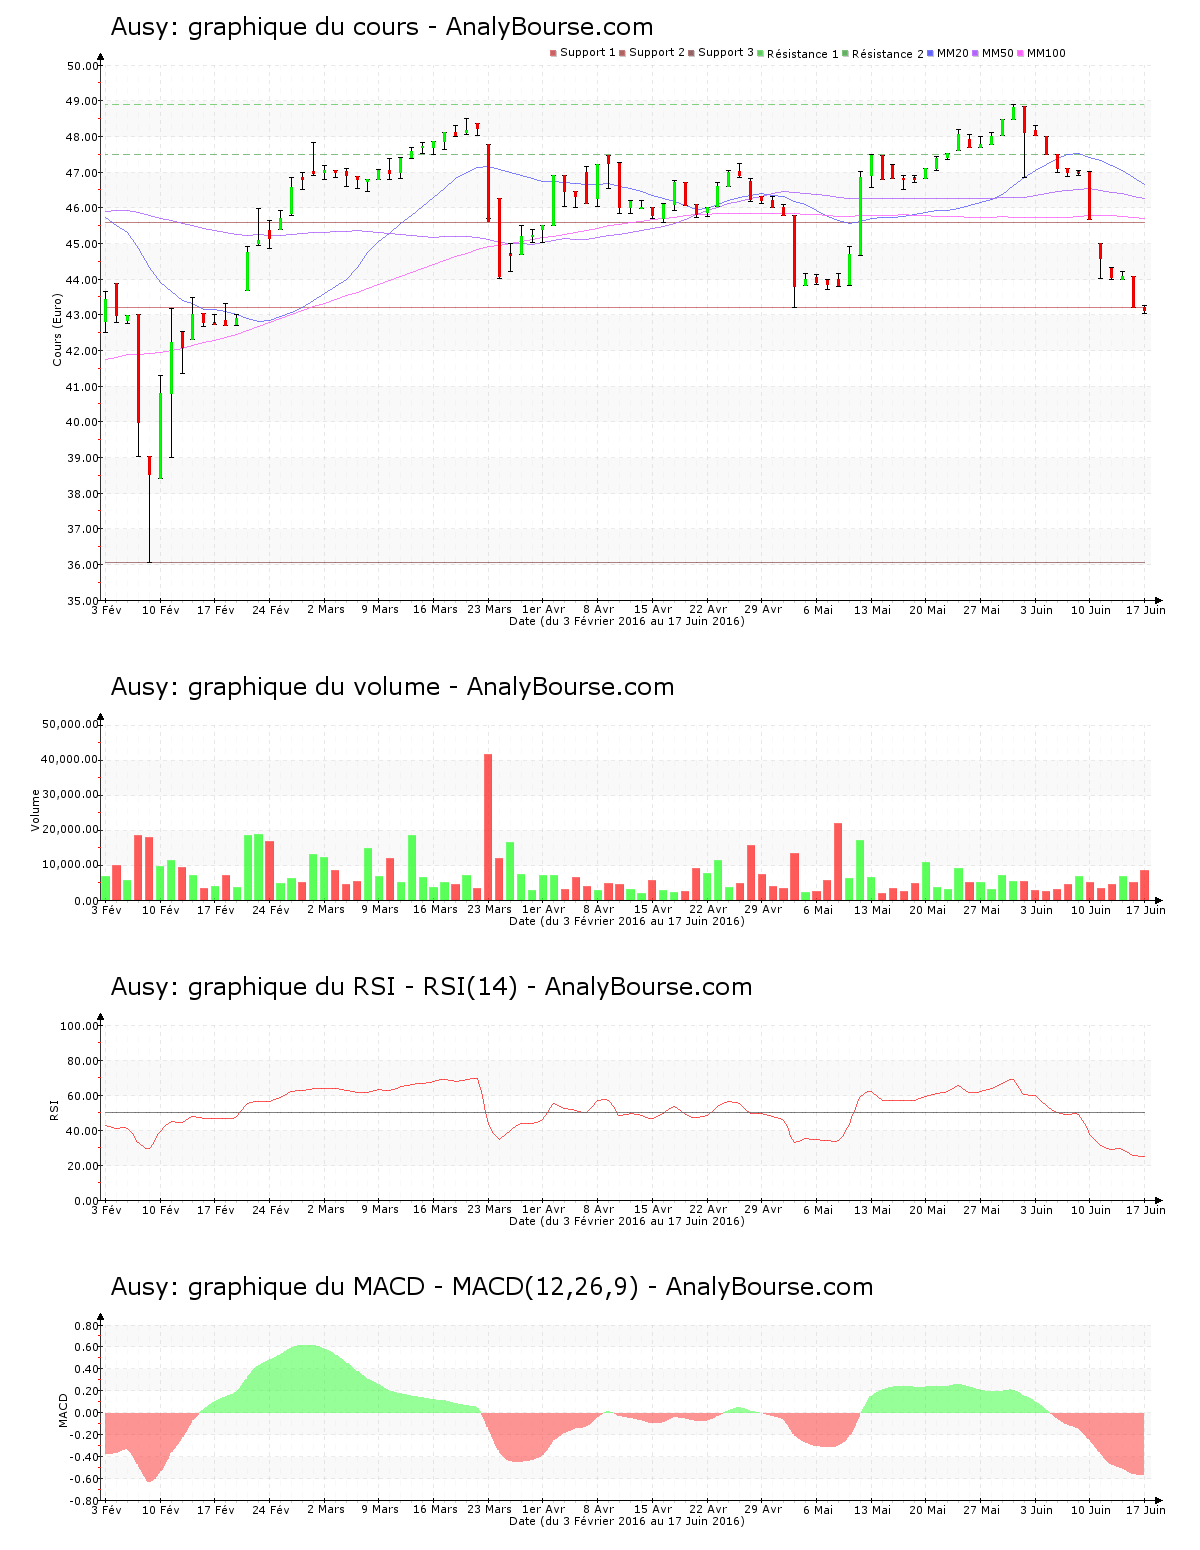Click the 'graphique du MACD - MACD(12,26,9)' title
Viewport: 1200px width, 1550px height.
click(413, 1287)
